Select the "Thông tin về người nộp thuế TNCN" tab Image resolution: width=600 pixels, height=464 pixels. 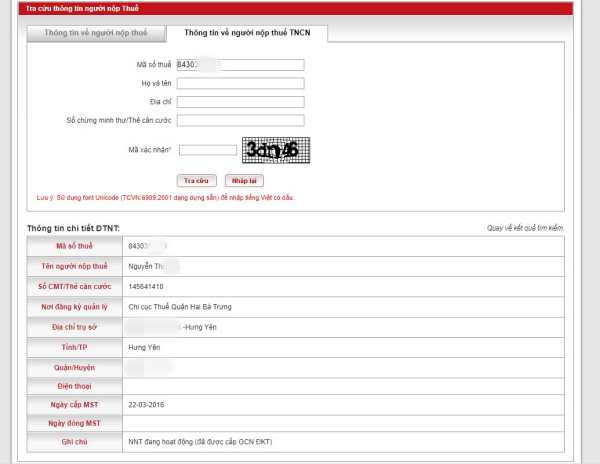pos(246,33)
